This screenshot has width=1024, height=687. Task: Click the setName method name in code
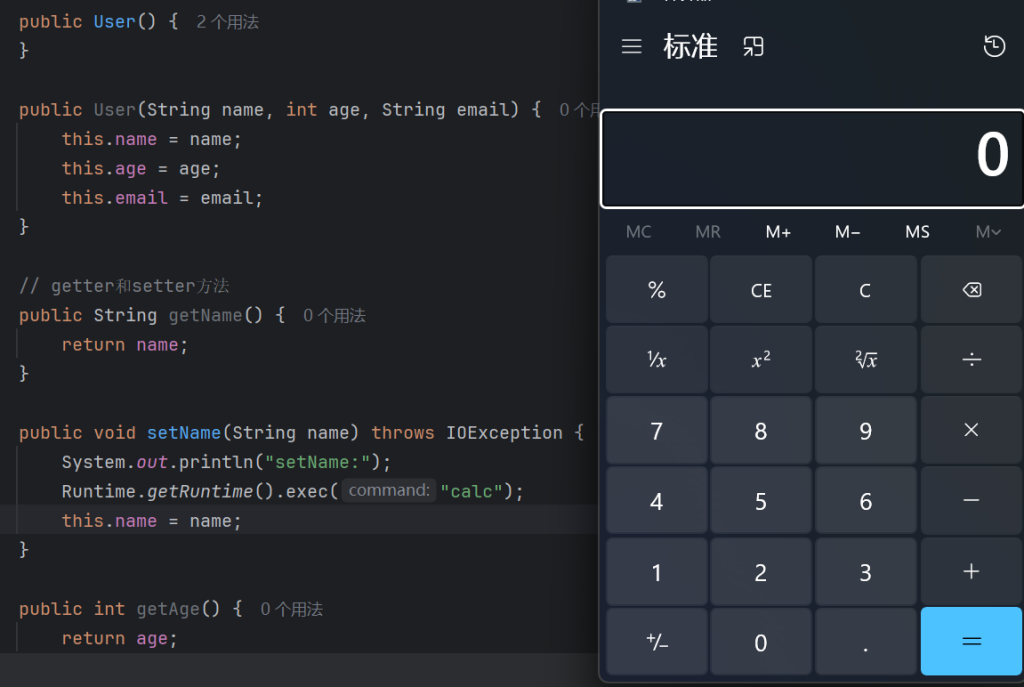pyautogui.click(x=183, y=433)
